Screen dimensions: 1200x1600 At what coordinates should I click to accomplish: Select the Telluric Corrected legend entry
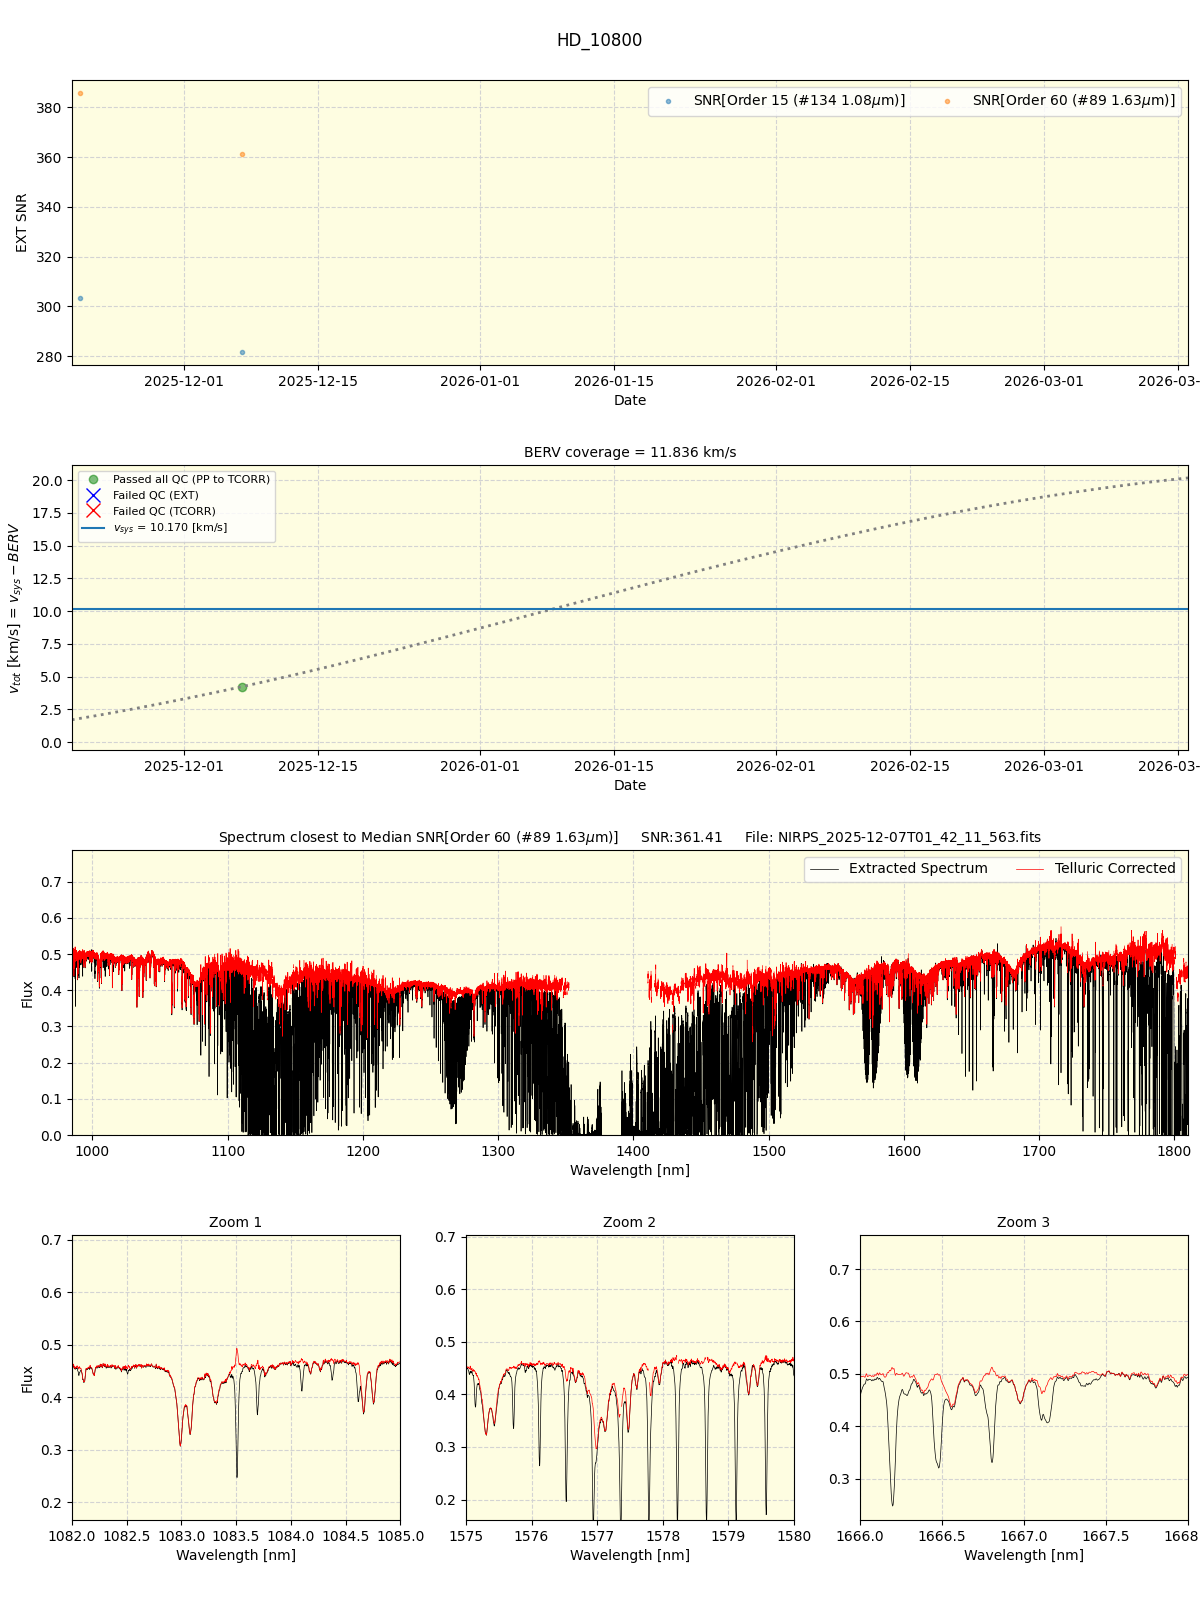pyautogui.click(x=1096, y=868)
